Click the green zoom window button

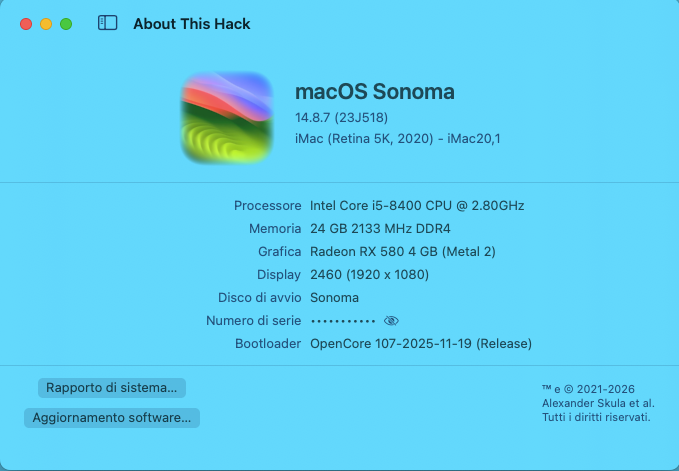point(66,23)
